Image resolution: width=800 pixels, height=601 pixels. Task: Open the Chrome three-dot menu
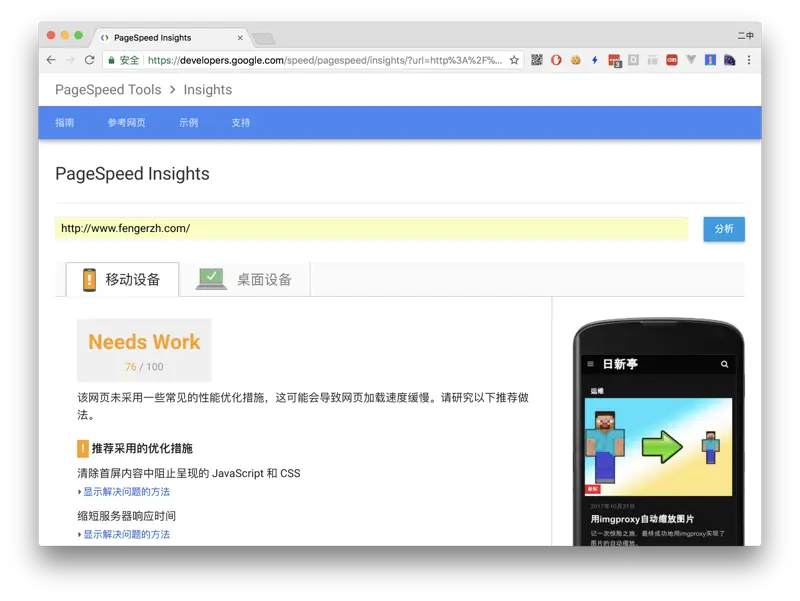point(749,60)
